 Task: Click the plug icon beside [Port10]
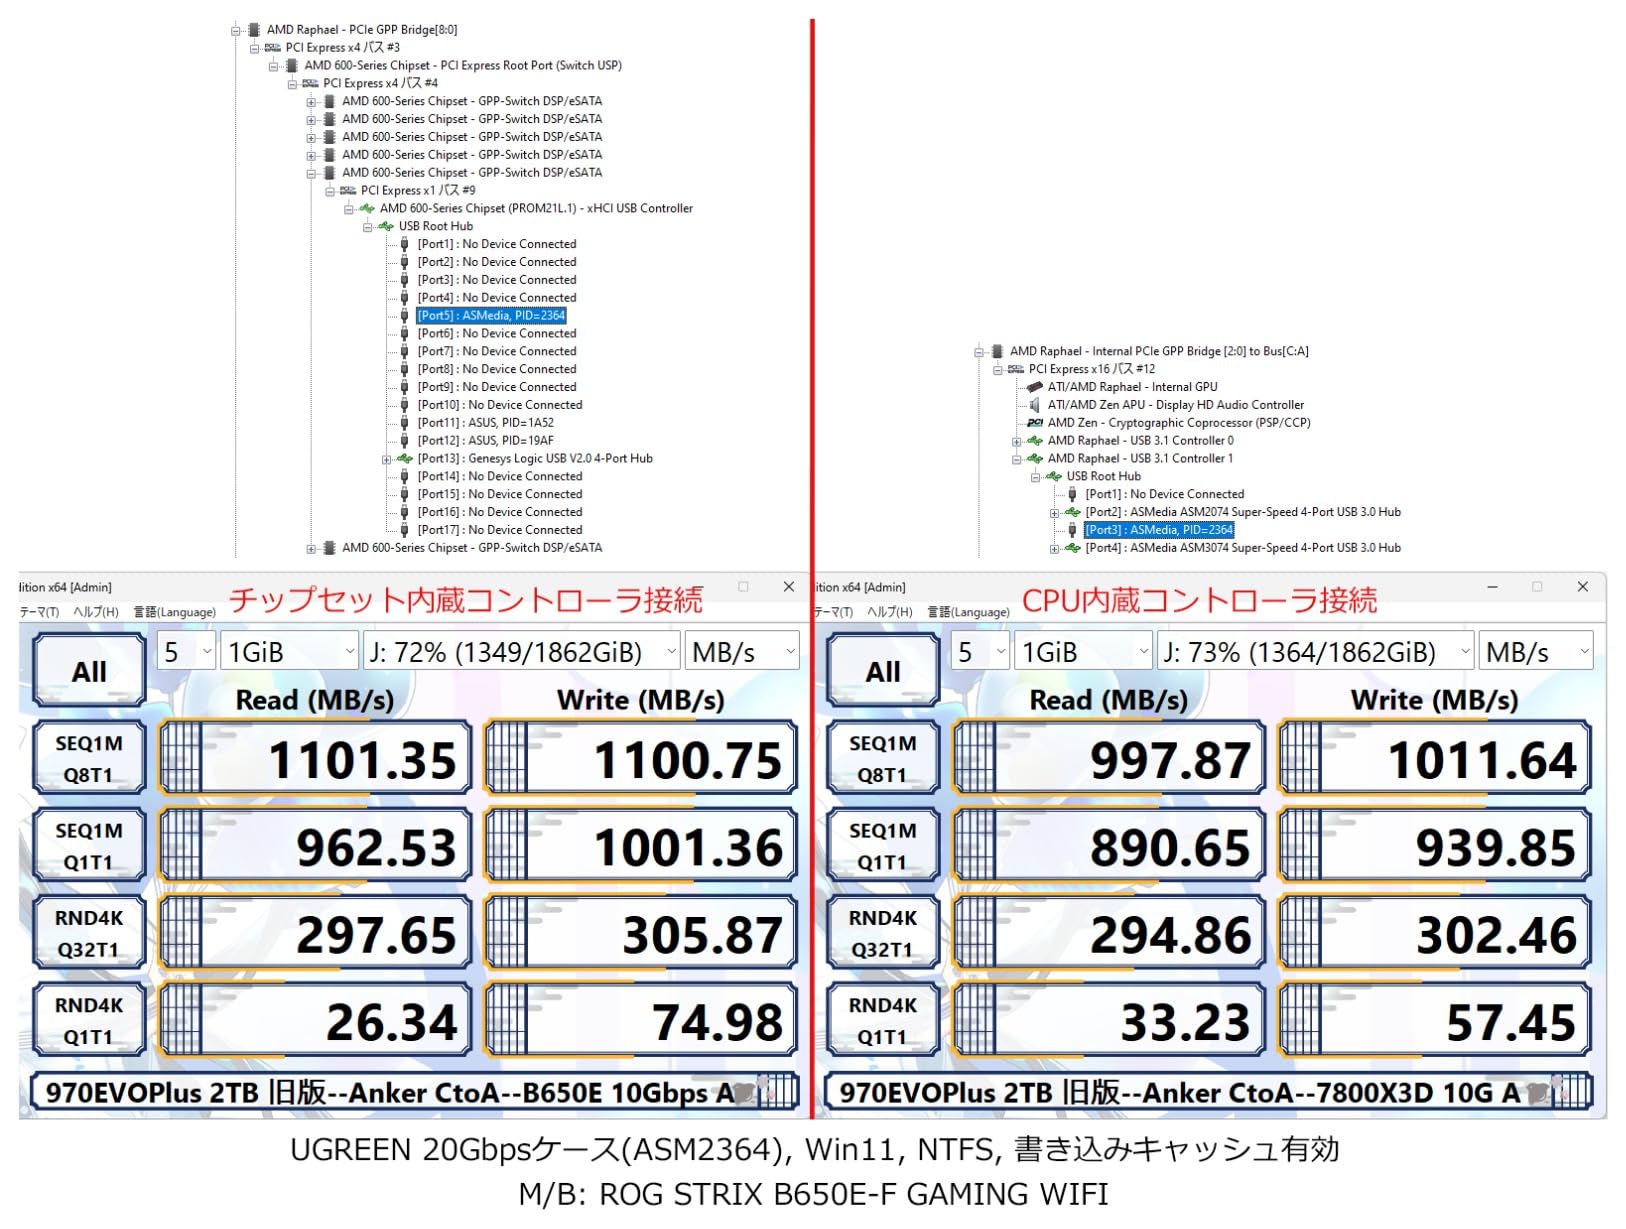click(x=404, y=405)
